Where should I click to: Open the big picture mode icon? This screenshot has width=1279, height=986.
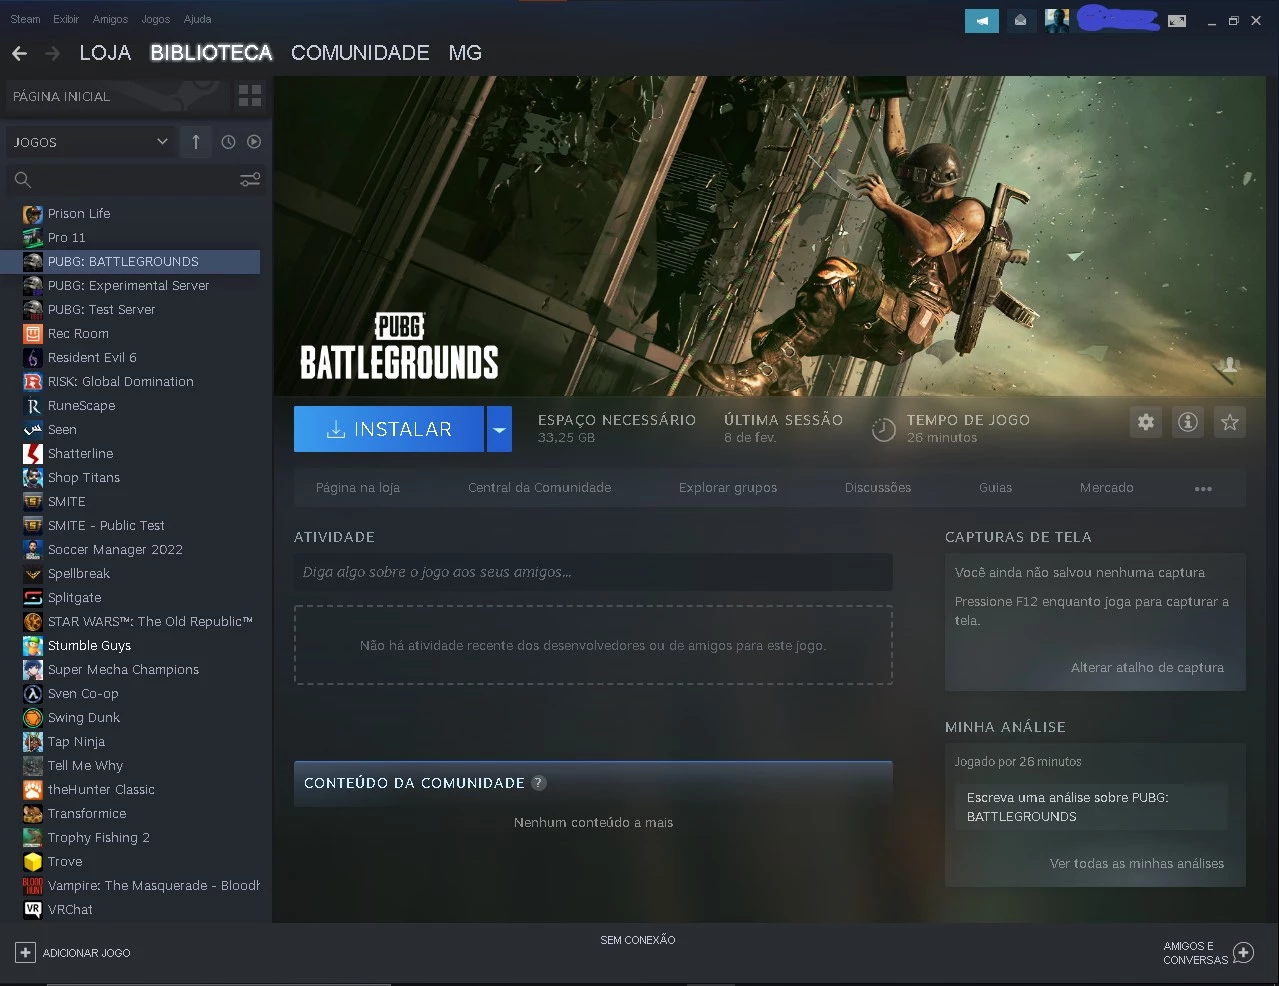1177,21
